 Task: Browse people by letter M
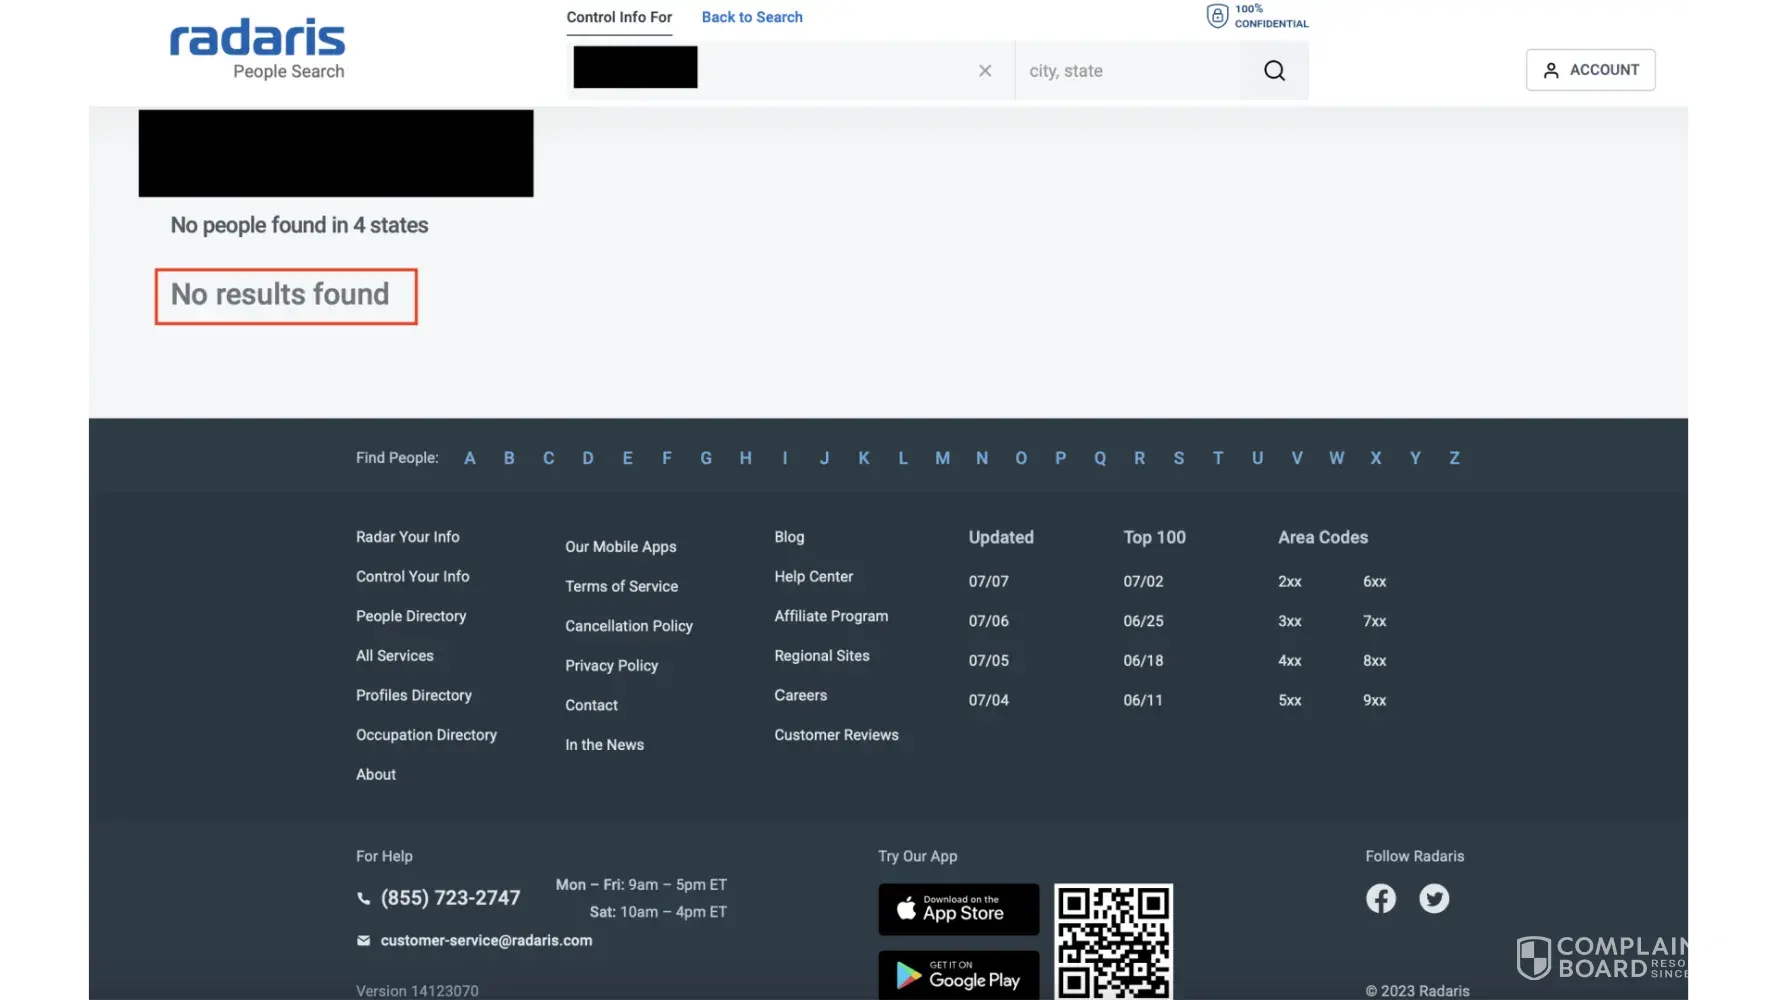tap(942, 458)
